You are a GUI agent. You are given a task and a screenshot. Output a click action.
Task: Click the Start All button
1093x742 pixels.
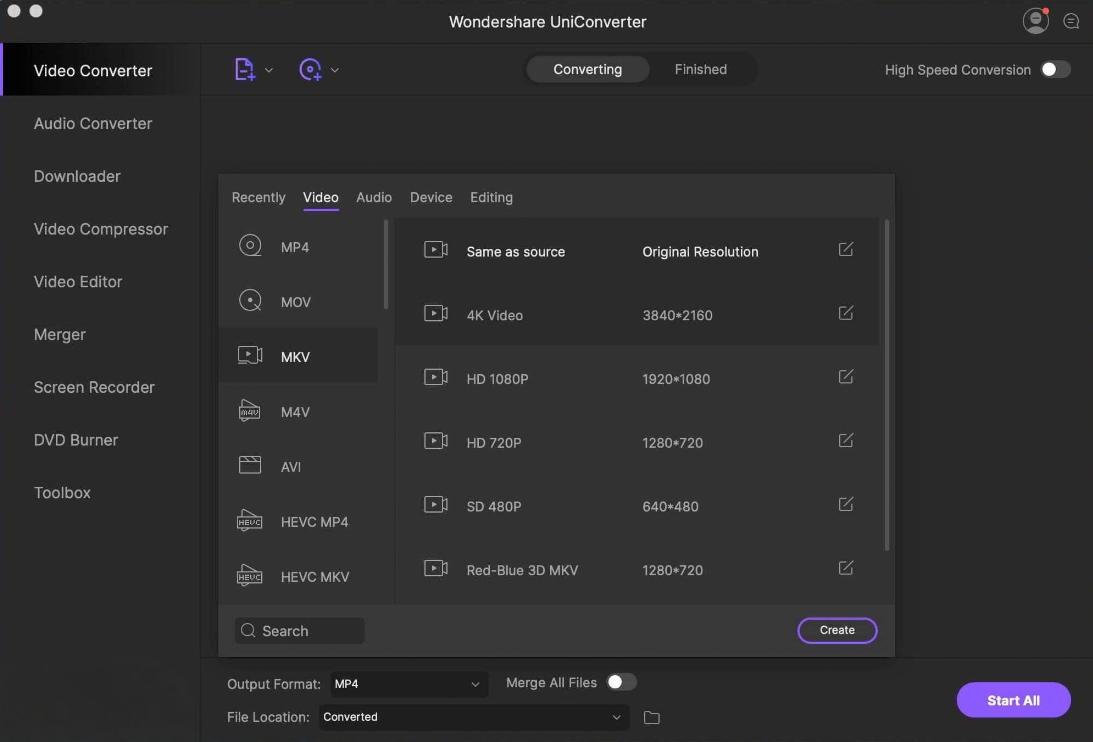pos(1014,700)
